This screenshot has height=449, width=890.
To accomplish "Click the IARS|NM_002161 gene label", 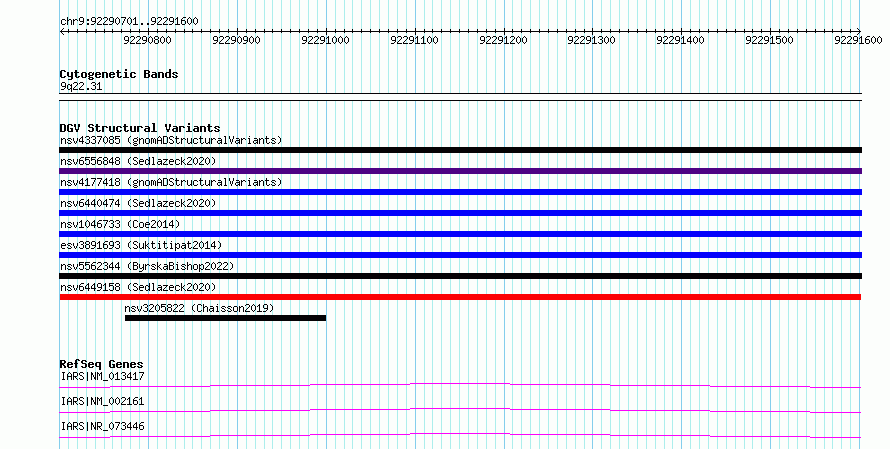I will tap(102, 401).
